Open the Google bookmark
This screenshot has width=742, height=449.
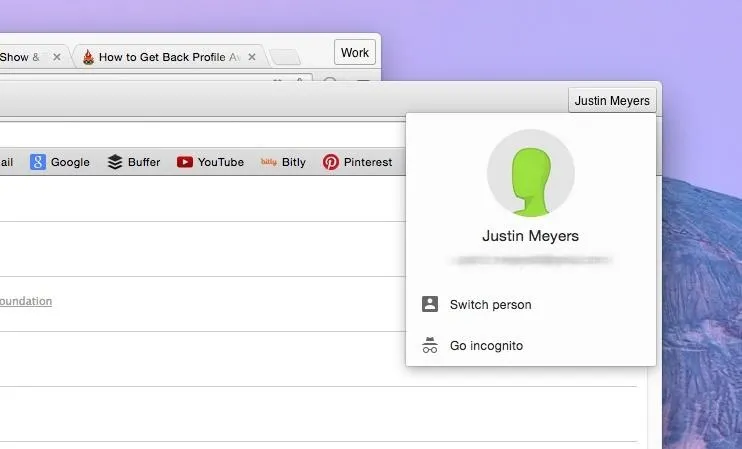[x=60, y=162]
